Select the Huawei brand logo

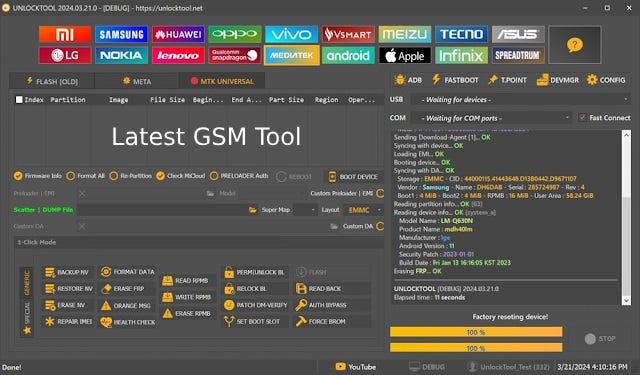pyautogui.click(x=178, y=34)
